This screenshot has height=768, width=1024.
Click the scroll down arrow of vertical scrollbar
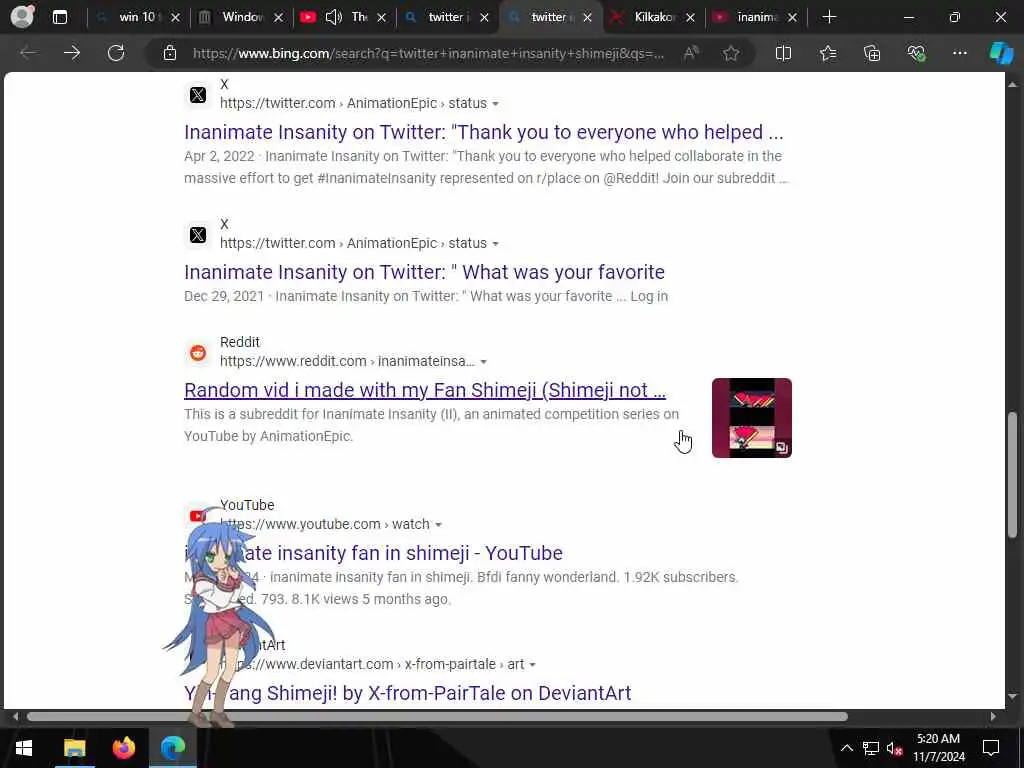pos(1013,696)
